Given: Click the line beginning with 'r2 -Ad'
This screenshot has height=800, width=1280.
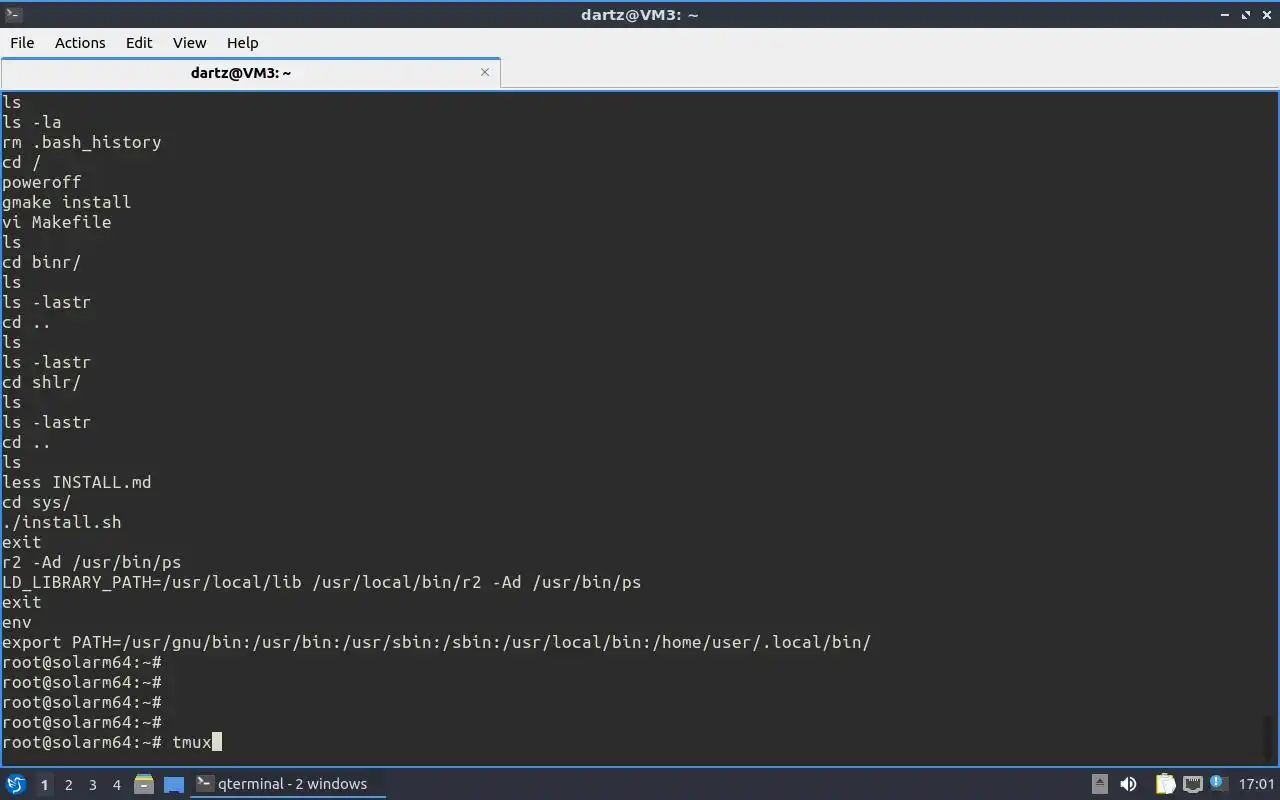Looking at the screenshot, I should 91,562.
